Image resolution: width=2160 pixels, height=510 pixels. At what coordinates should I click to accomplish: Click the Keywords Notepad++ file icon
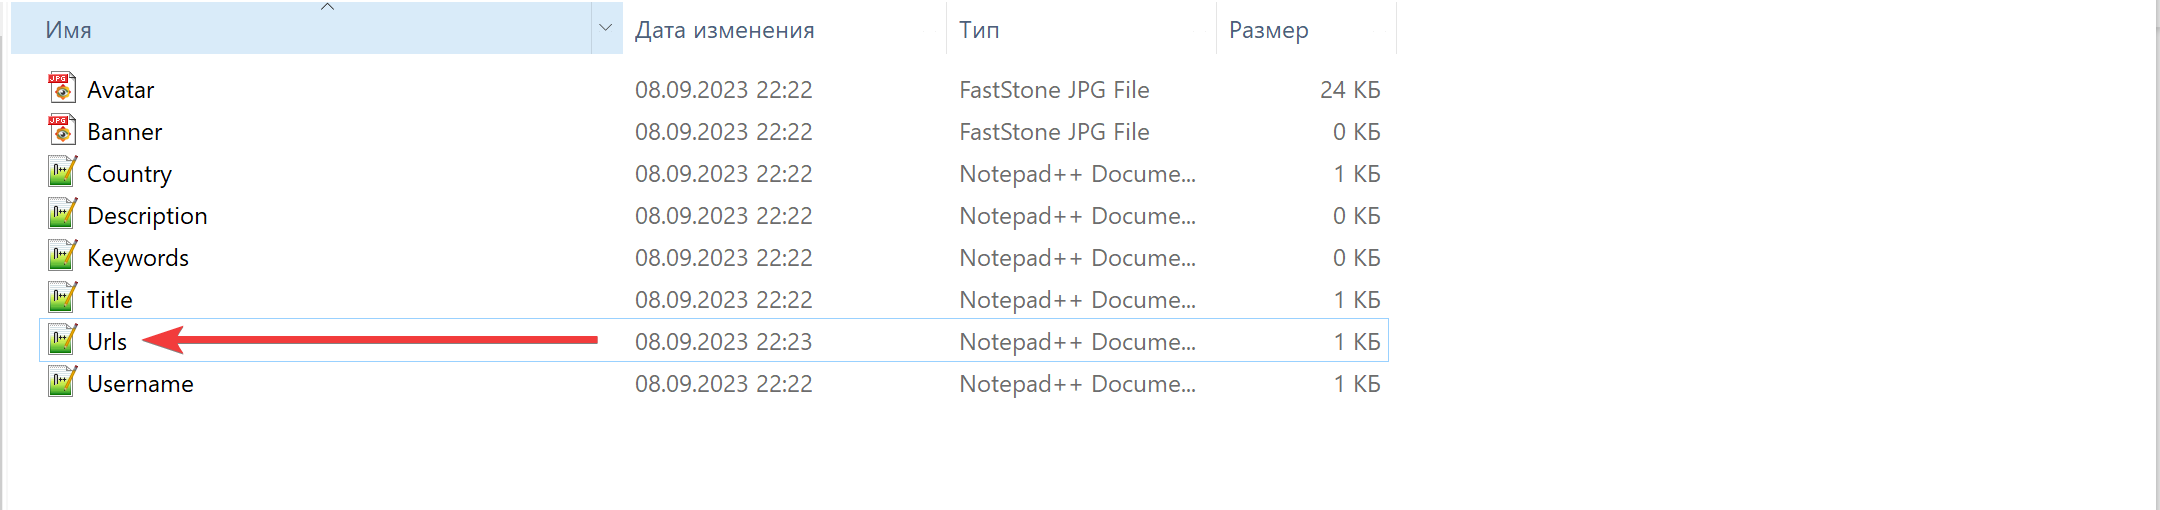pos(62,257)
